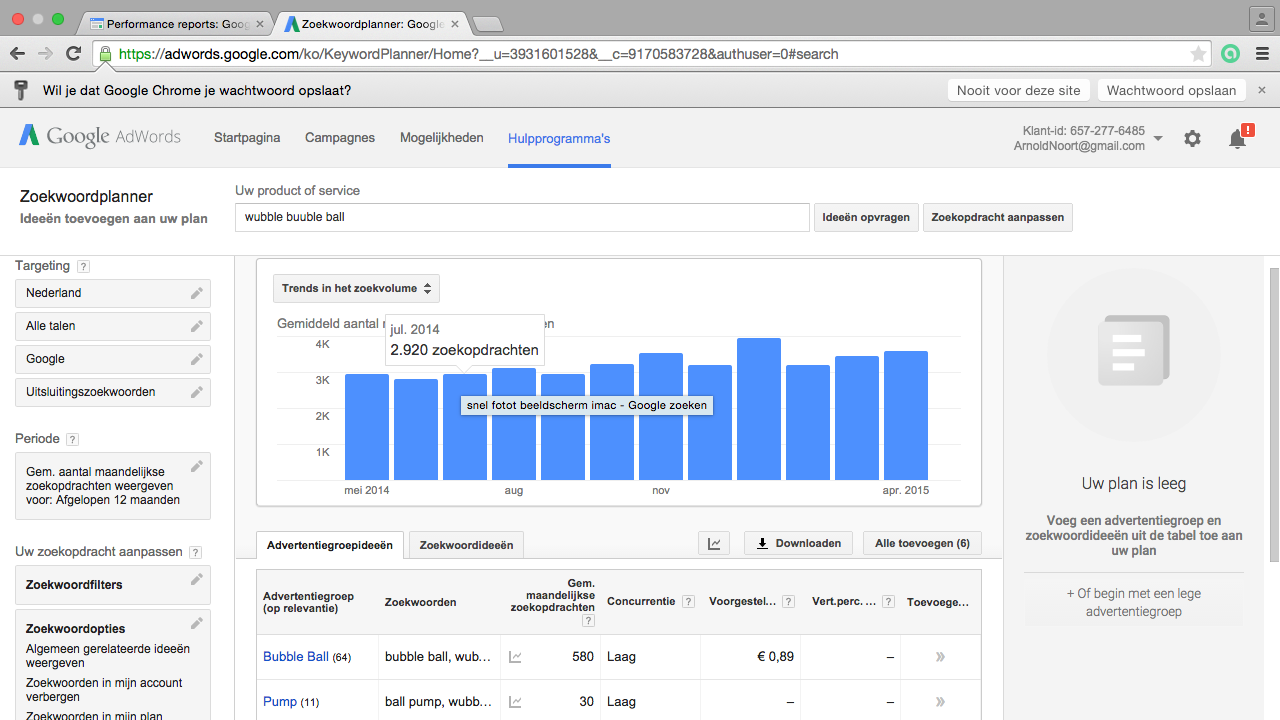
Task: Select the Zoekwoordplanner browser tab
Action: click(372, 23)
